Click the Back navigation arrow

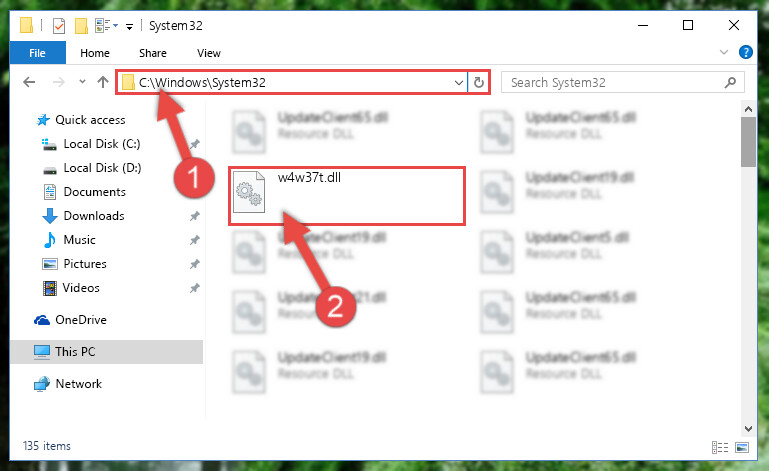(29, 82)
